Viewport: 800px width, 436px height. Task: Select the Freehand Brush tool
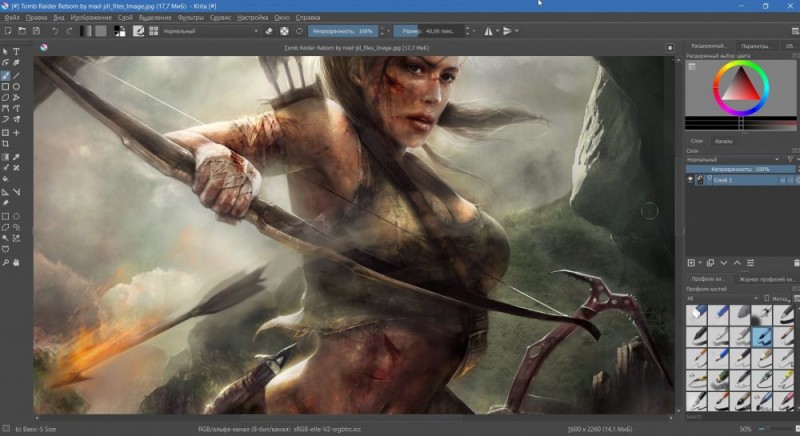(x=5, y=75)
